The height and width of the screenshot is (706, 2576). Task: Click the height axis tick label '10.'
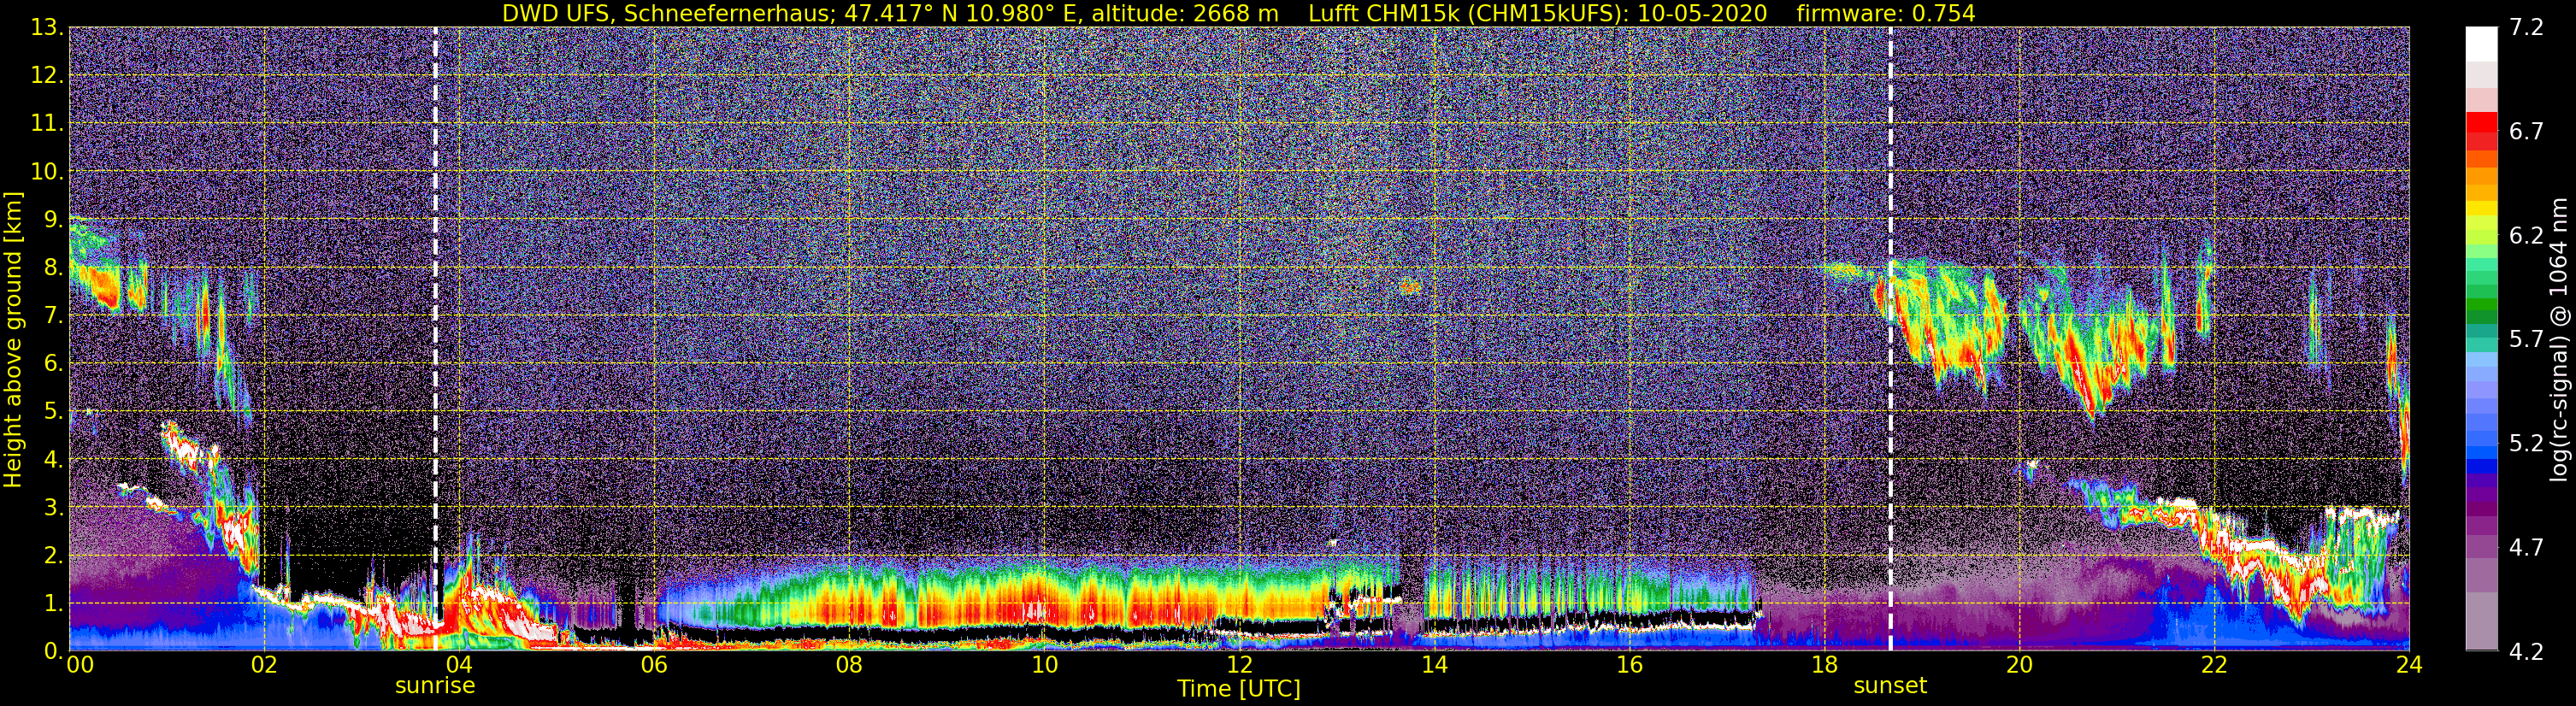pyautogui.click(x=47, y=172)
